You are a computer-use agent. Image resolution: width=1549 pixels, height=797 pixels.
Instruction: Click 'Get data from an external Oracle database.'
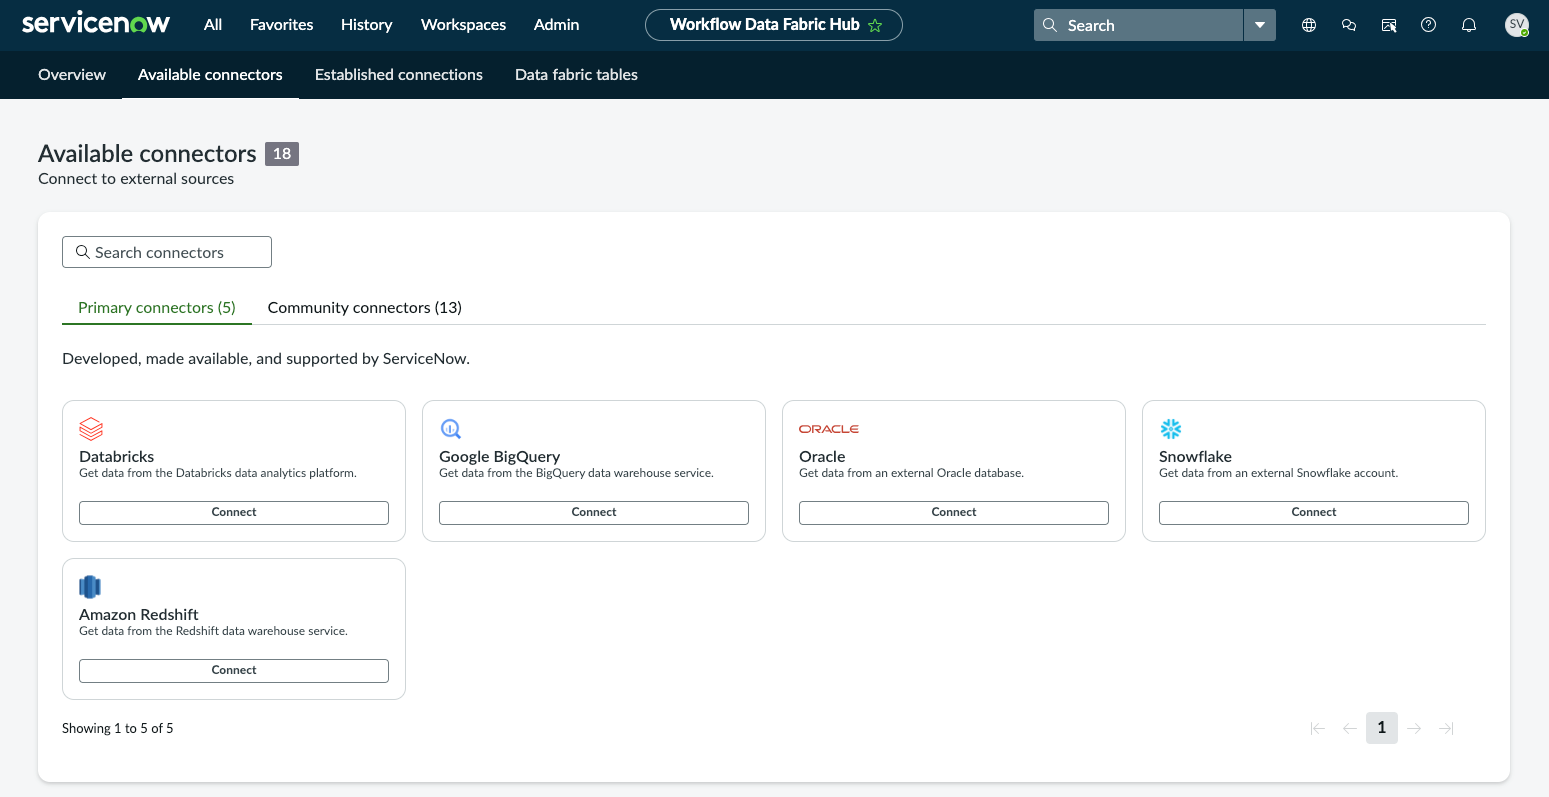pyautogui.click(x=911, y=473)
